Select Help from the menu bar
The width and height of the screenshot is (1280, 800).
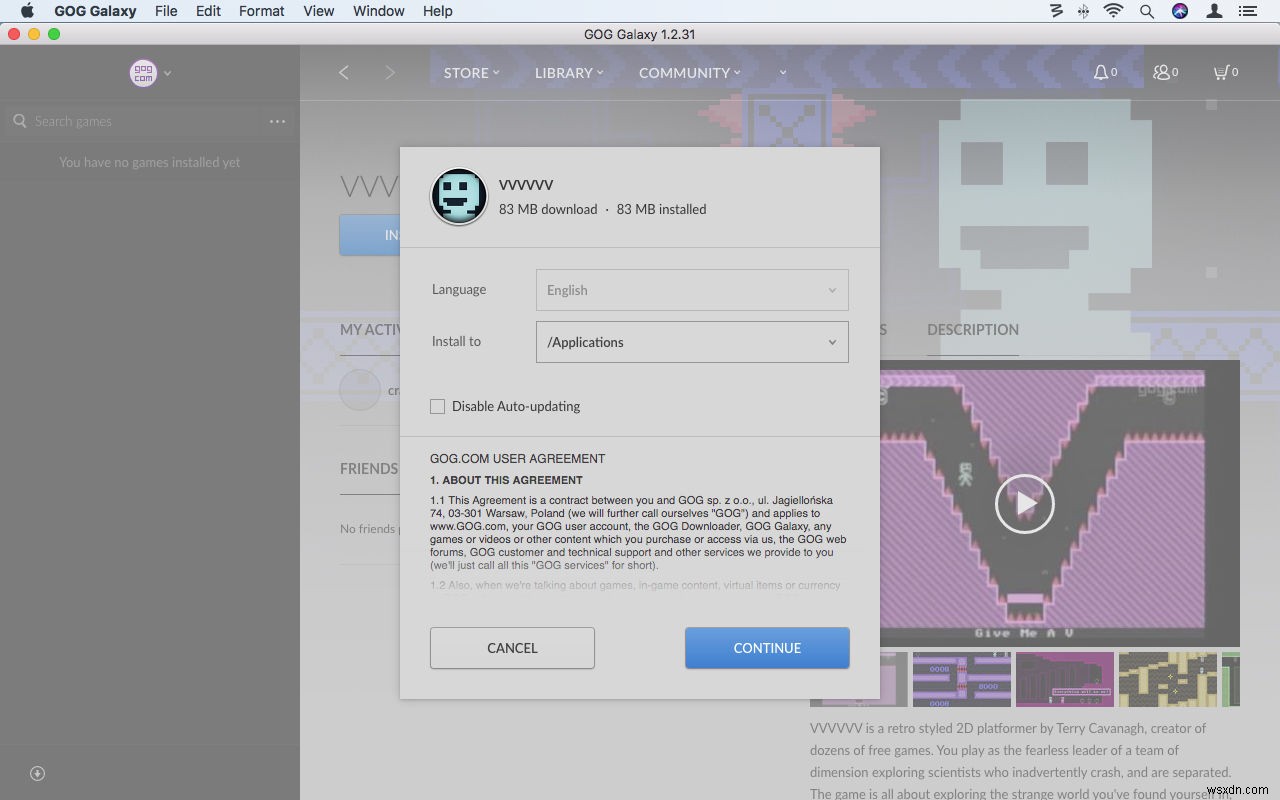click(x=437, y=11)
